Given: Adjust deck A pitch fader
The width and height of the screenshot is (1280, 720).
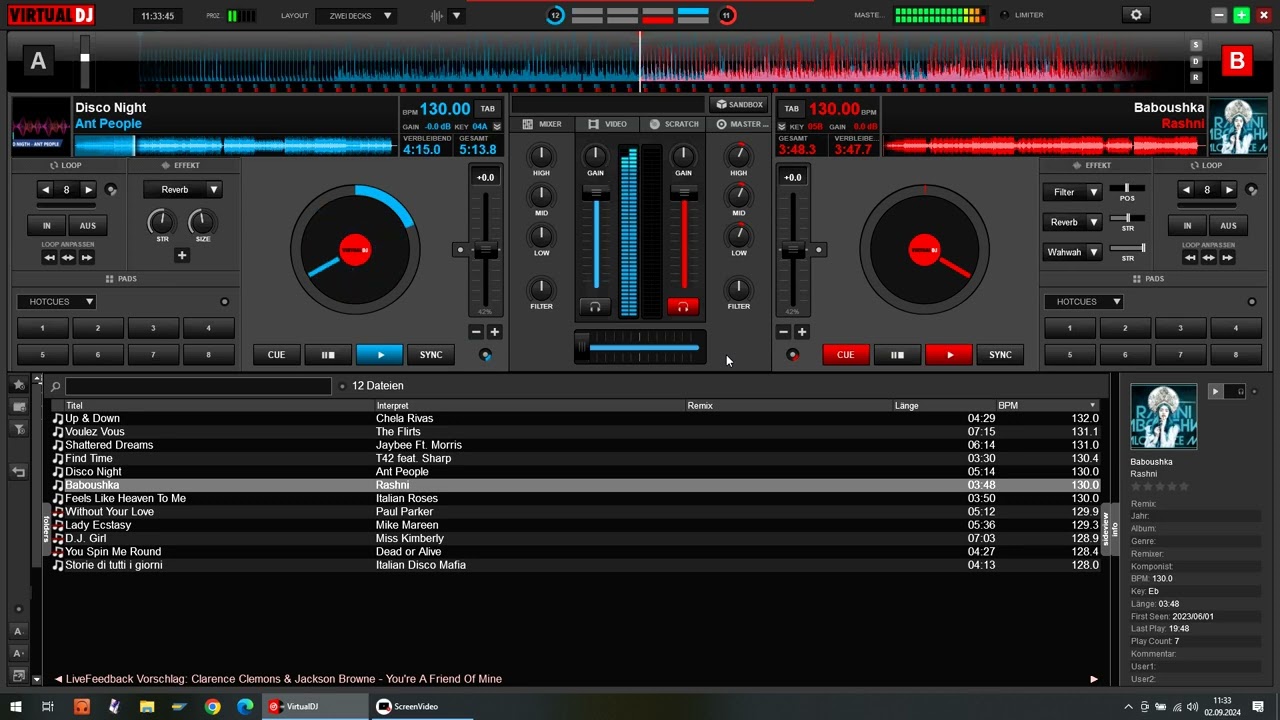Looking at the screenshot, I should tap(486, 250).
